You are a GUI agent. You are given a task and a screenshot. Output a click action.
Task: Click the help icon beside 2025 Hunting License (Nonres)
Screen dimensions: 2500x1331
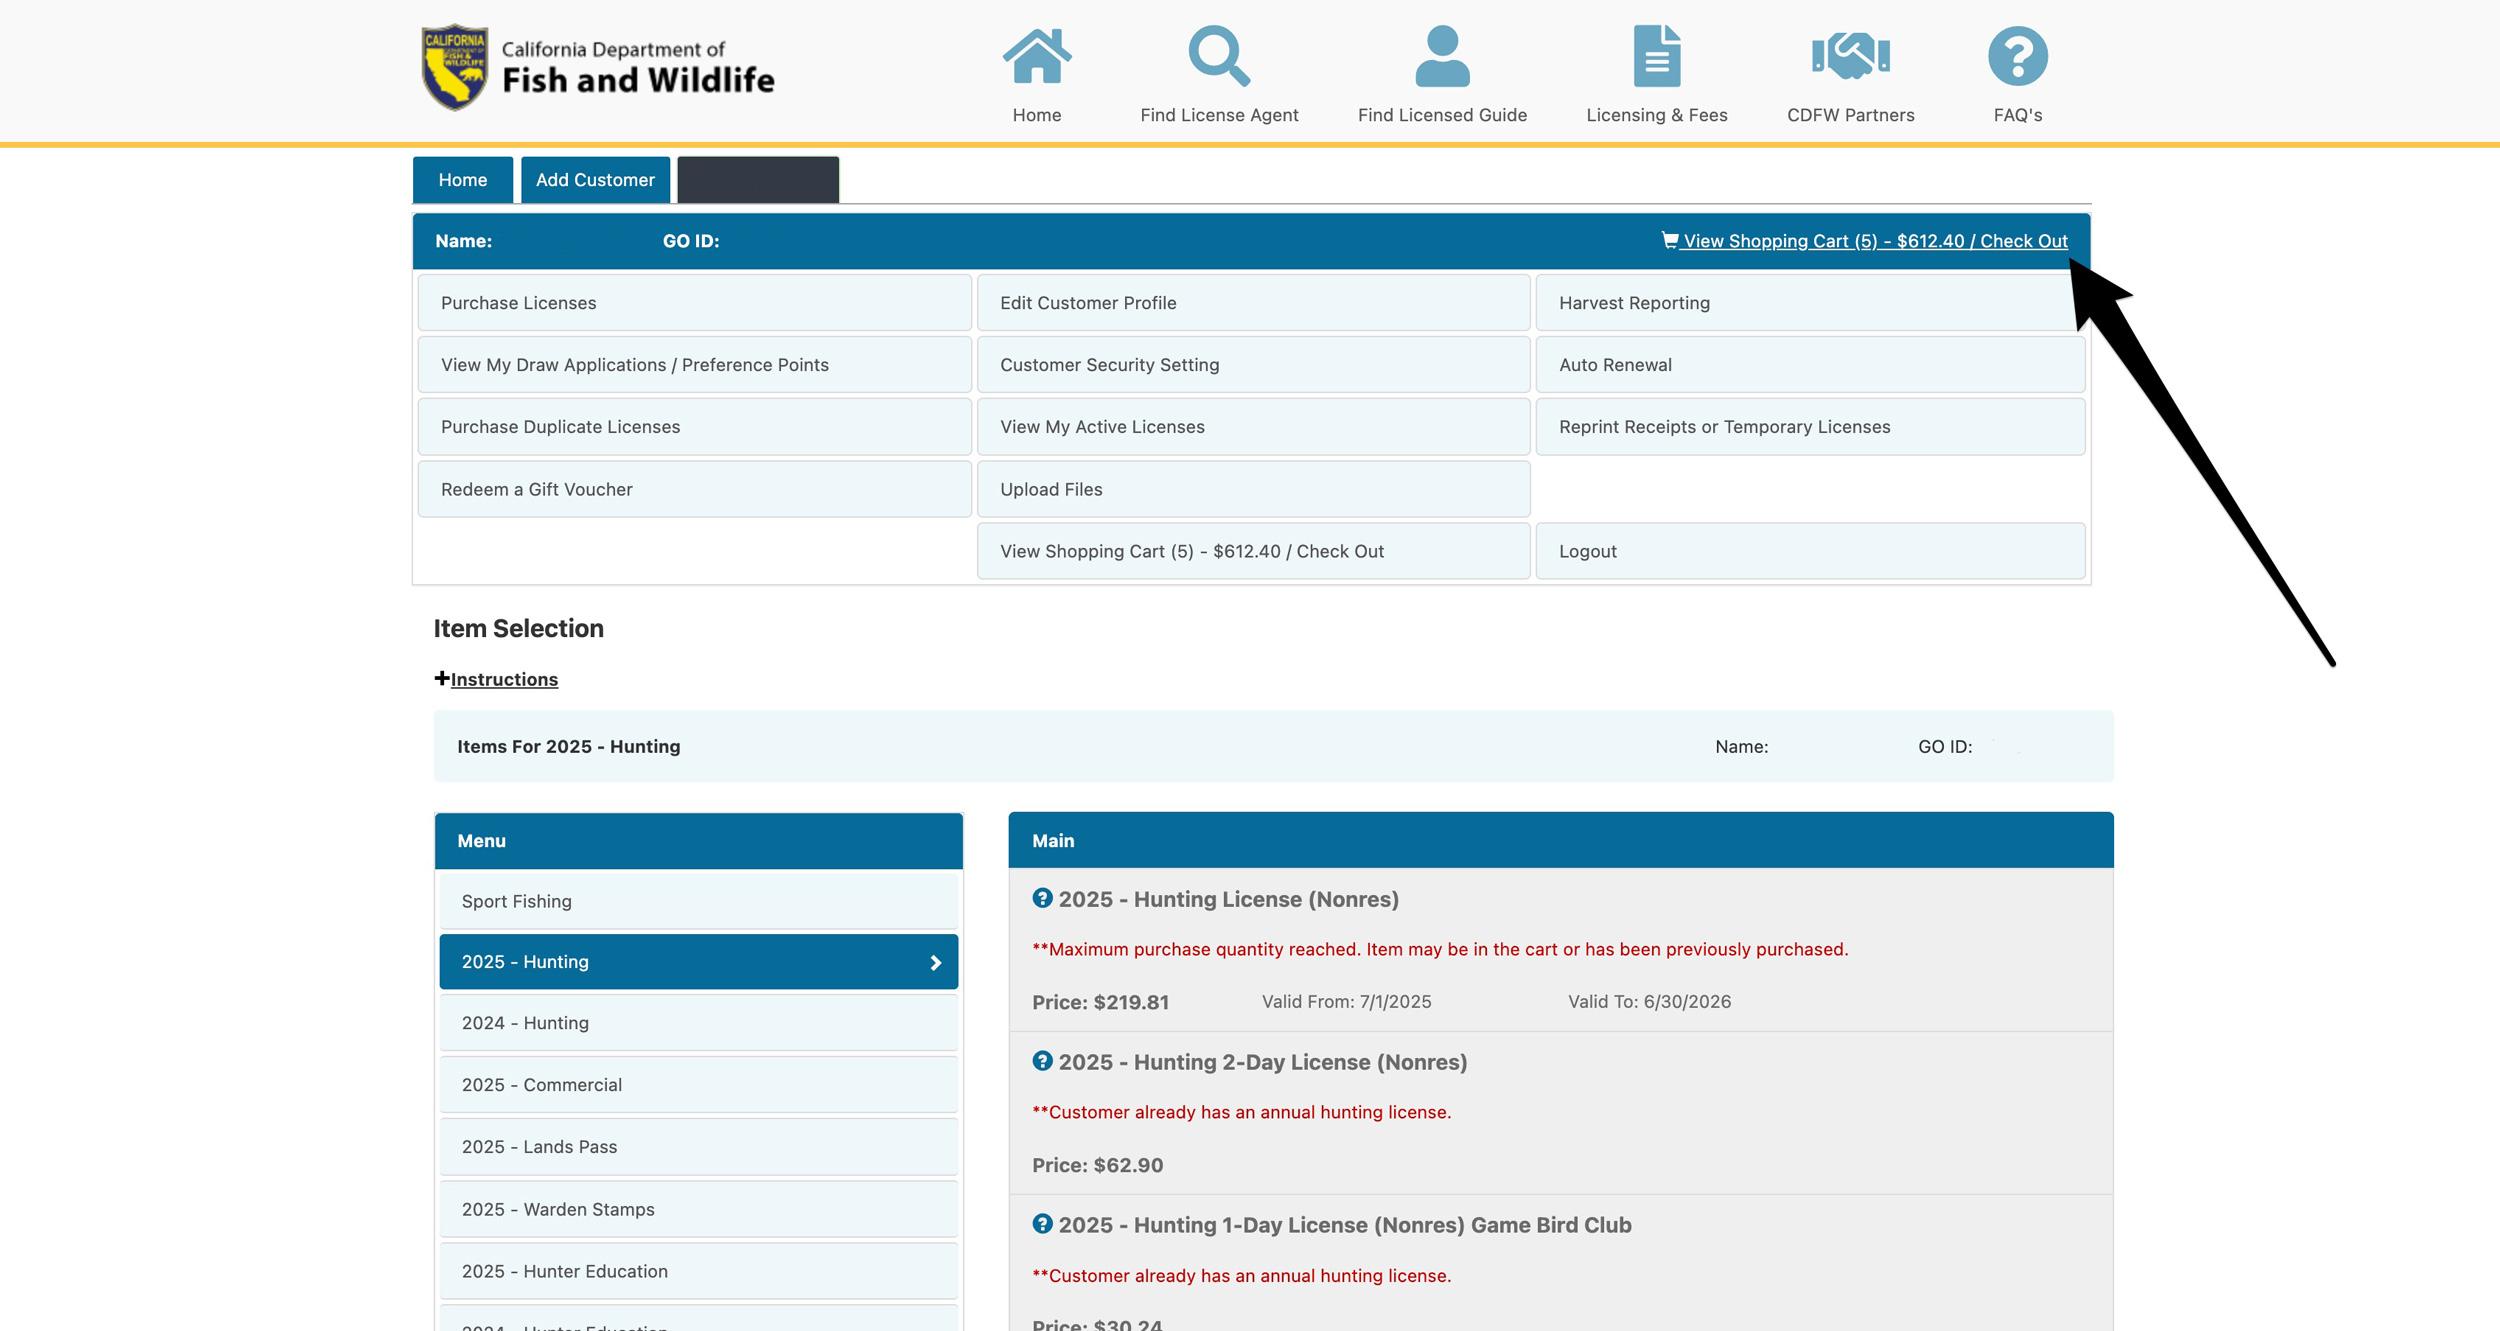pos(1043,898)
